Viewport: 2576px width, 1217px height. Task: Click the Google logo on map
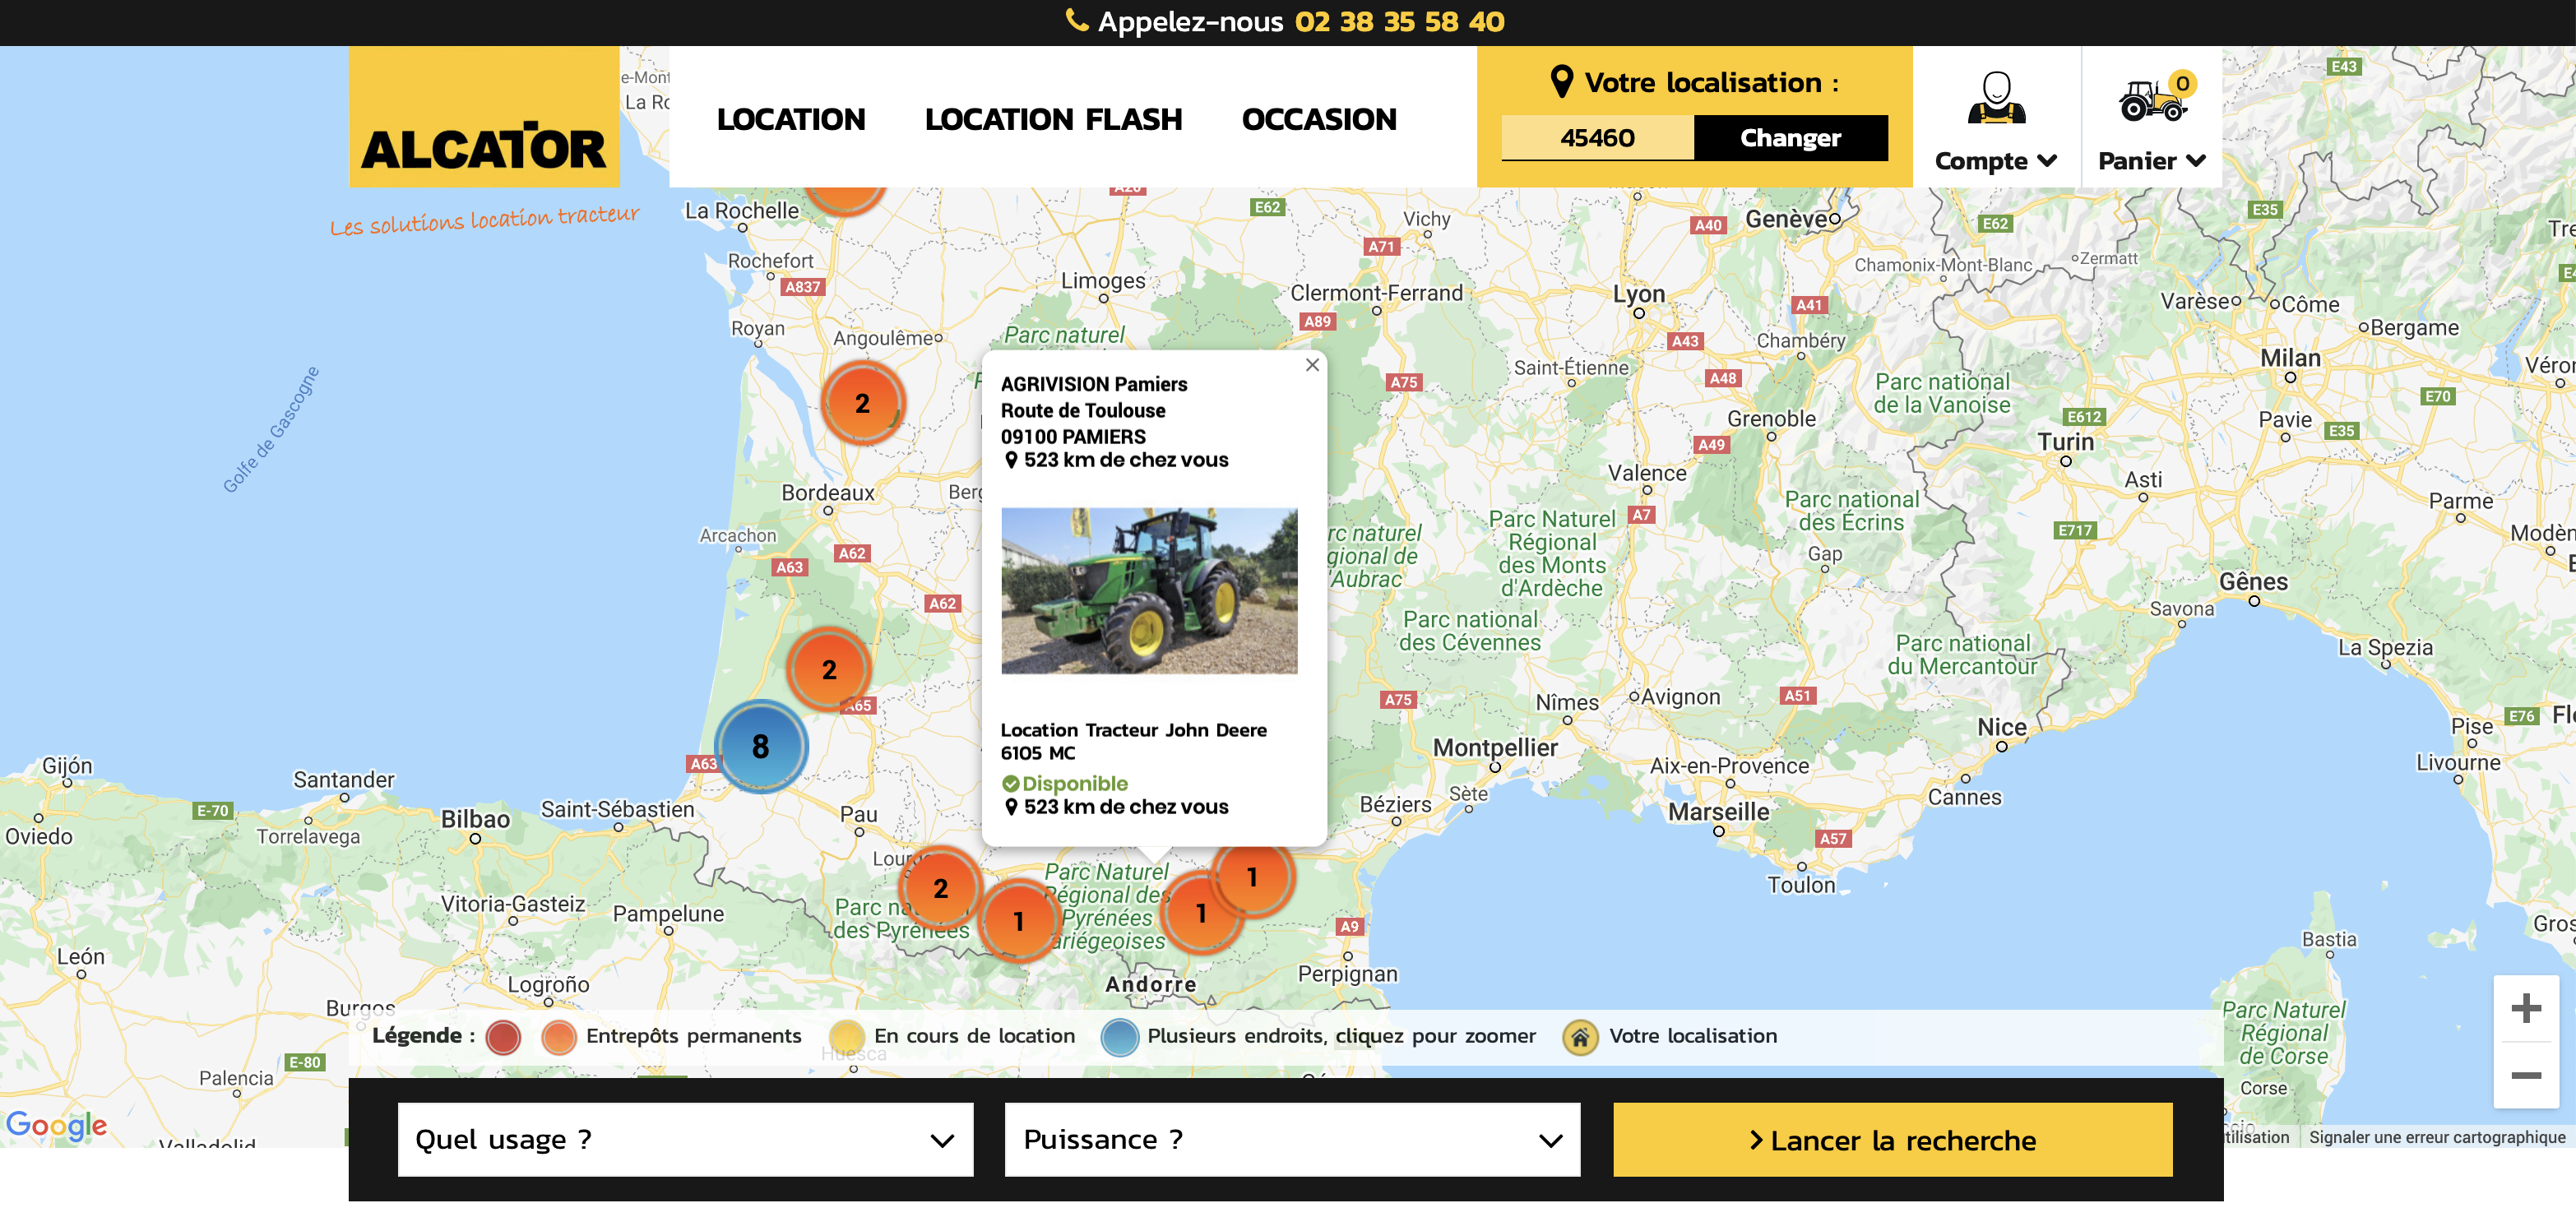tap(56, 1125)
